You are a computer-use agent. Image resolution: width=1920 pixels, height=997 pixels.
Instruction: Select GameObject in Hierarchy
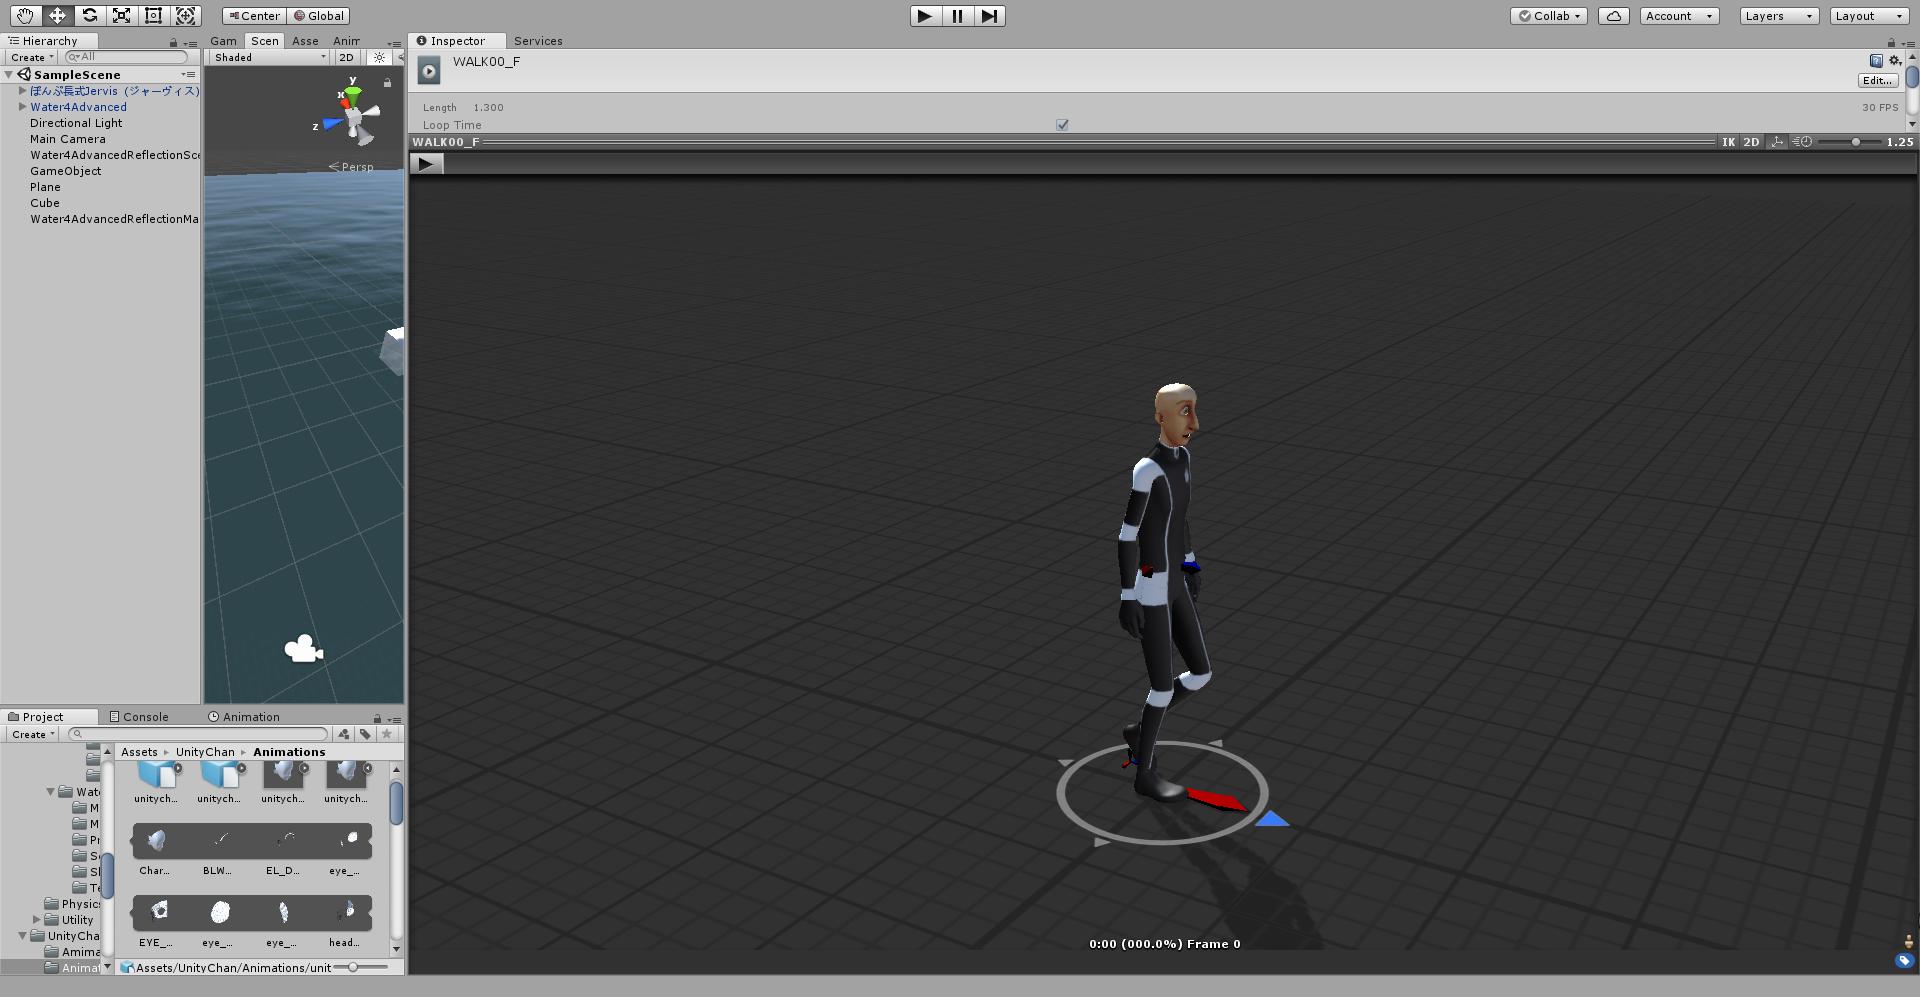[65, 171]
